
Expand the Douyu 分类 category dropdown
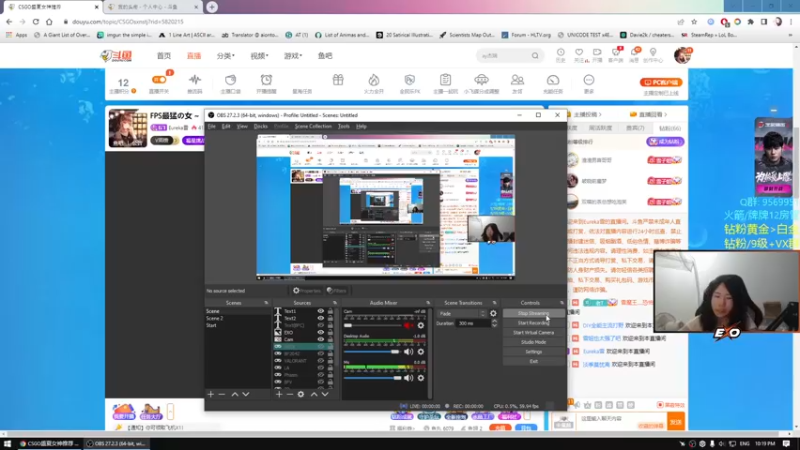coord(226,56)
